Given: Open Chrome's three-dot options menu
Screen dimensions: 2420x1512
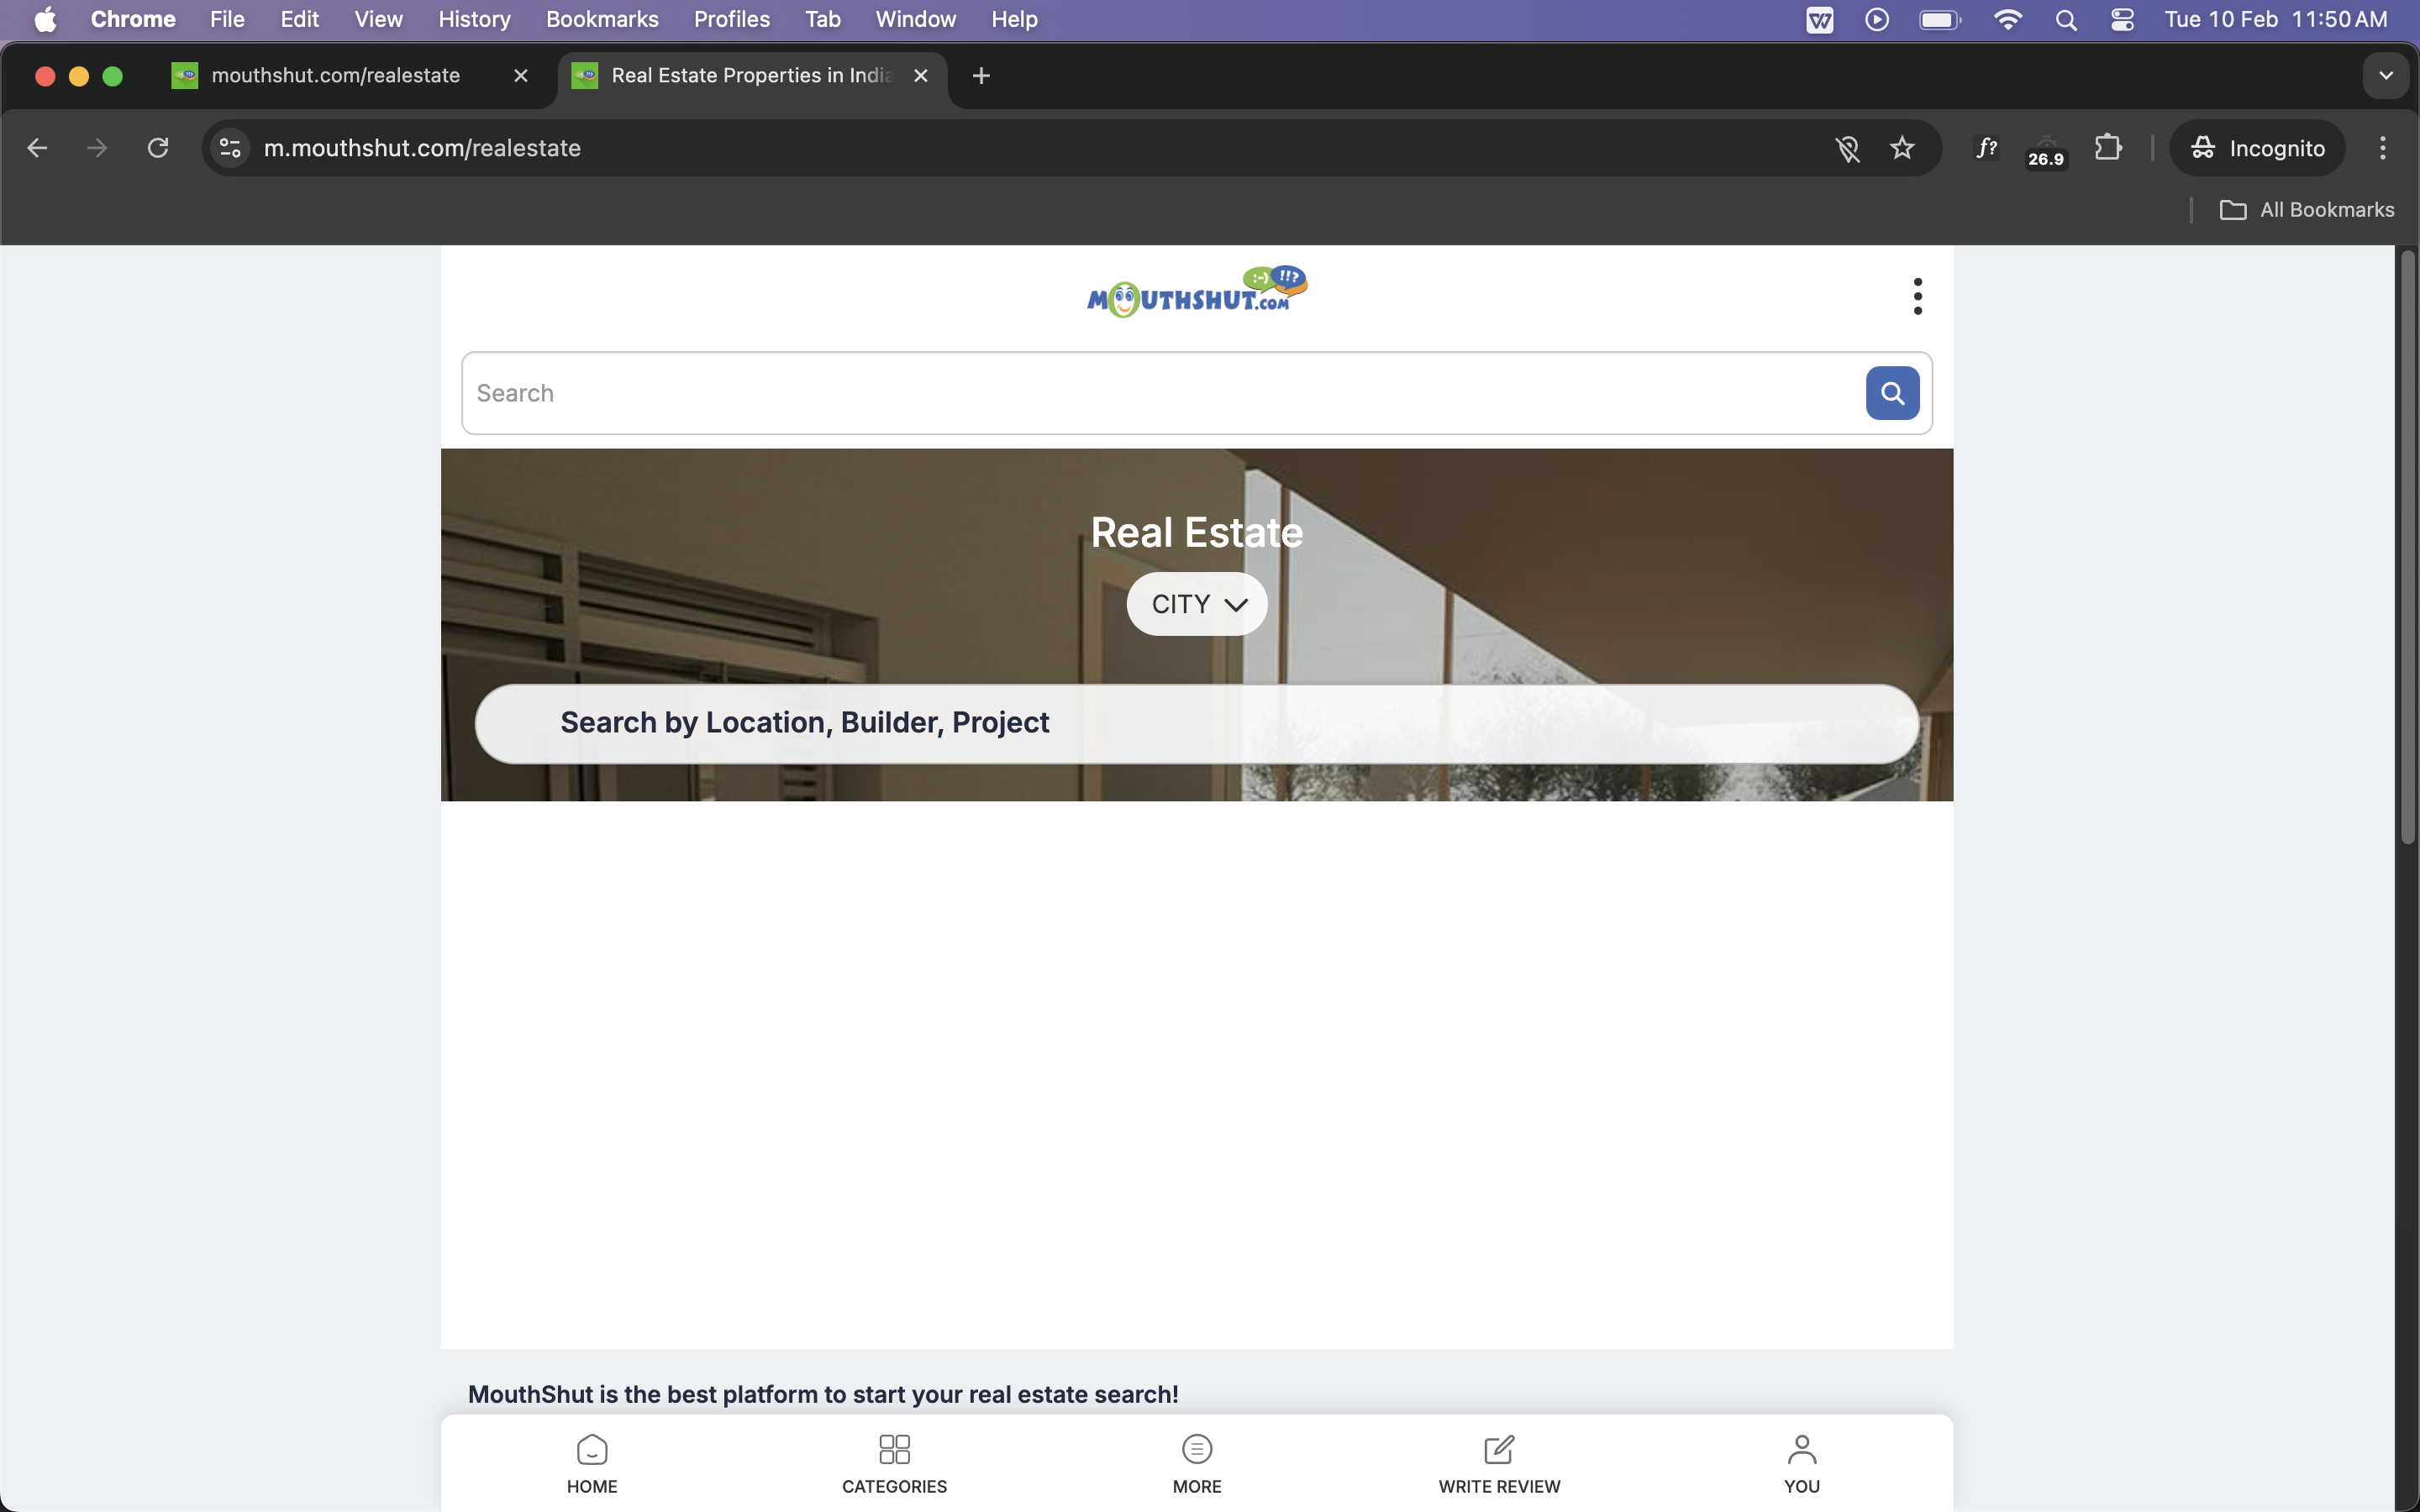Looking at the screenshot, I should tap(2382, 148).
